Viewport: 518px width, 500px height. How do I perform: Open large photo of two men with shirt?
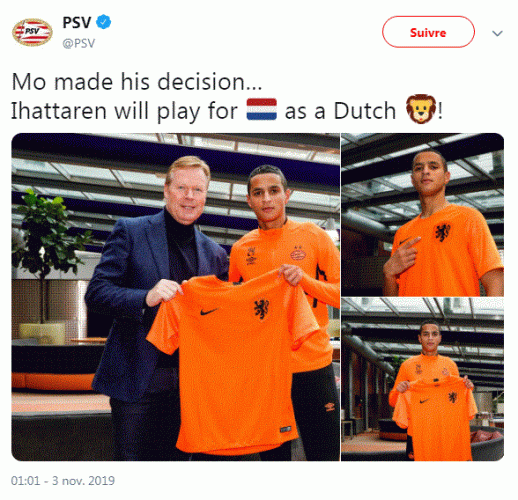pyautogui.click(x=176, y=297)
